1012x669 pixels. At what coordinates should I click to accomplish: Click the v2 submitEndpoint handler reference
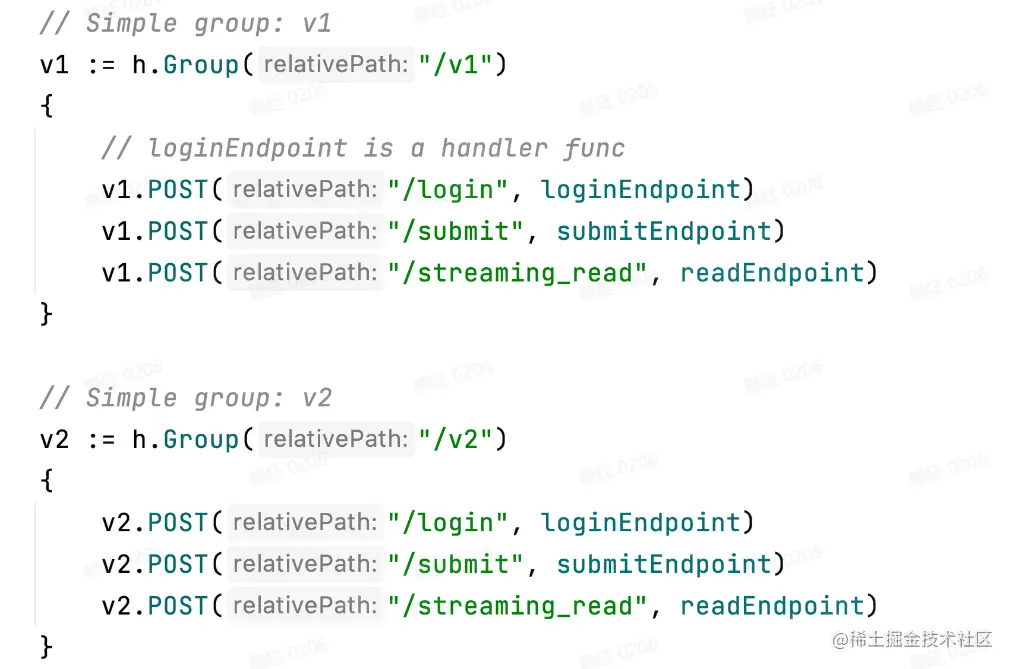(x=664, y=564)
